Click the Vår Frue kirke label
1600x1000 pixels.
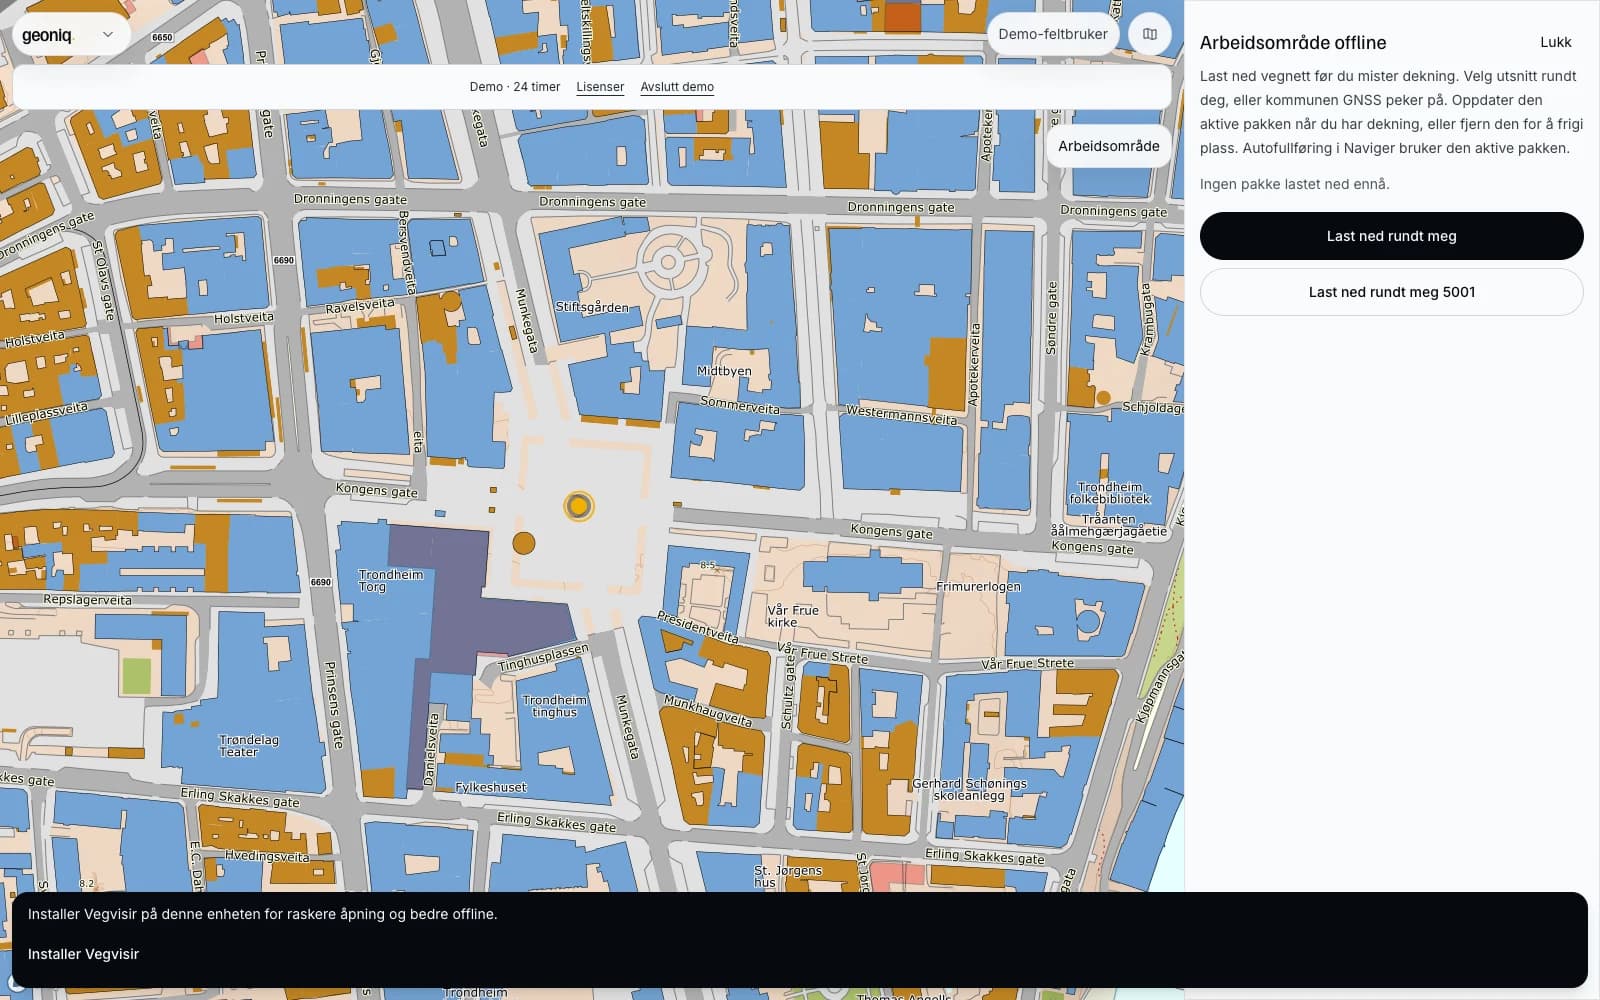point(792,616)
